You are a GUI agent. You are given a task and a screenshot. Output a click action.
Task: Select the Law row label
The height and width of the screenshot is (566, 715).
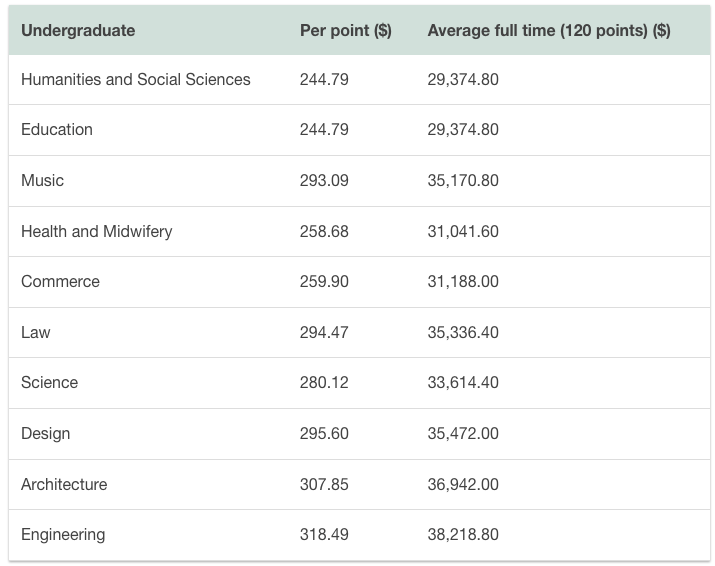[35, 332]
